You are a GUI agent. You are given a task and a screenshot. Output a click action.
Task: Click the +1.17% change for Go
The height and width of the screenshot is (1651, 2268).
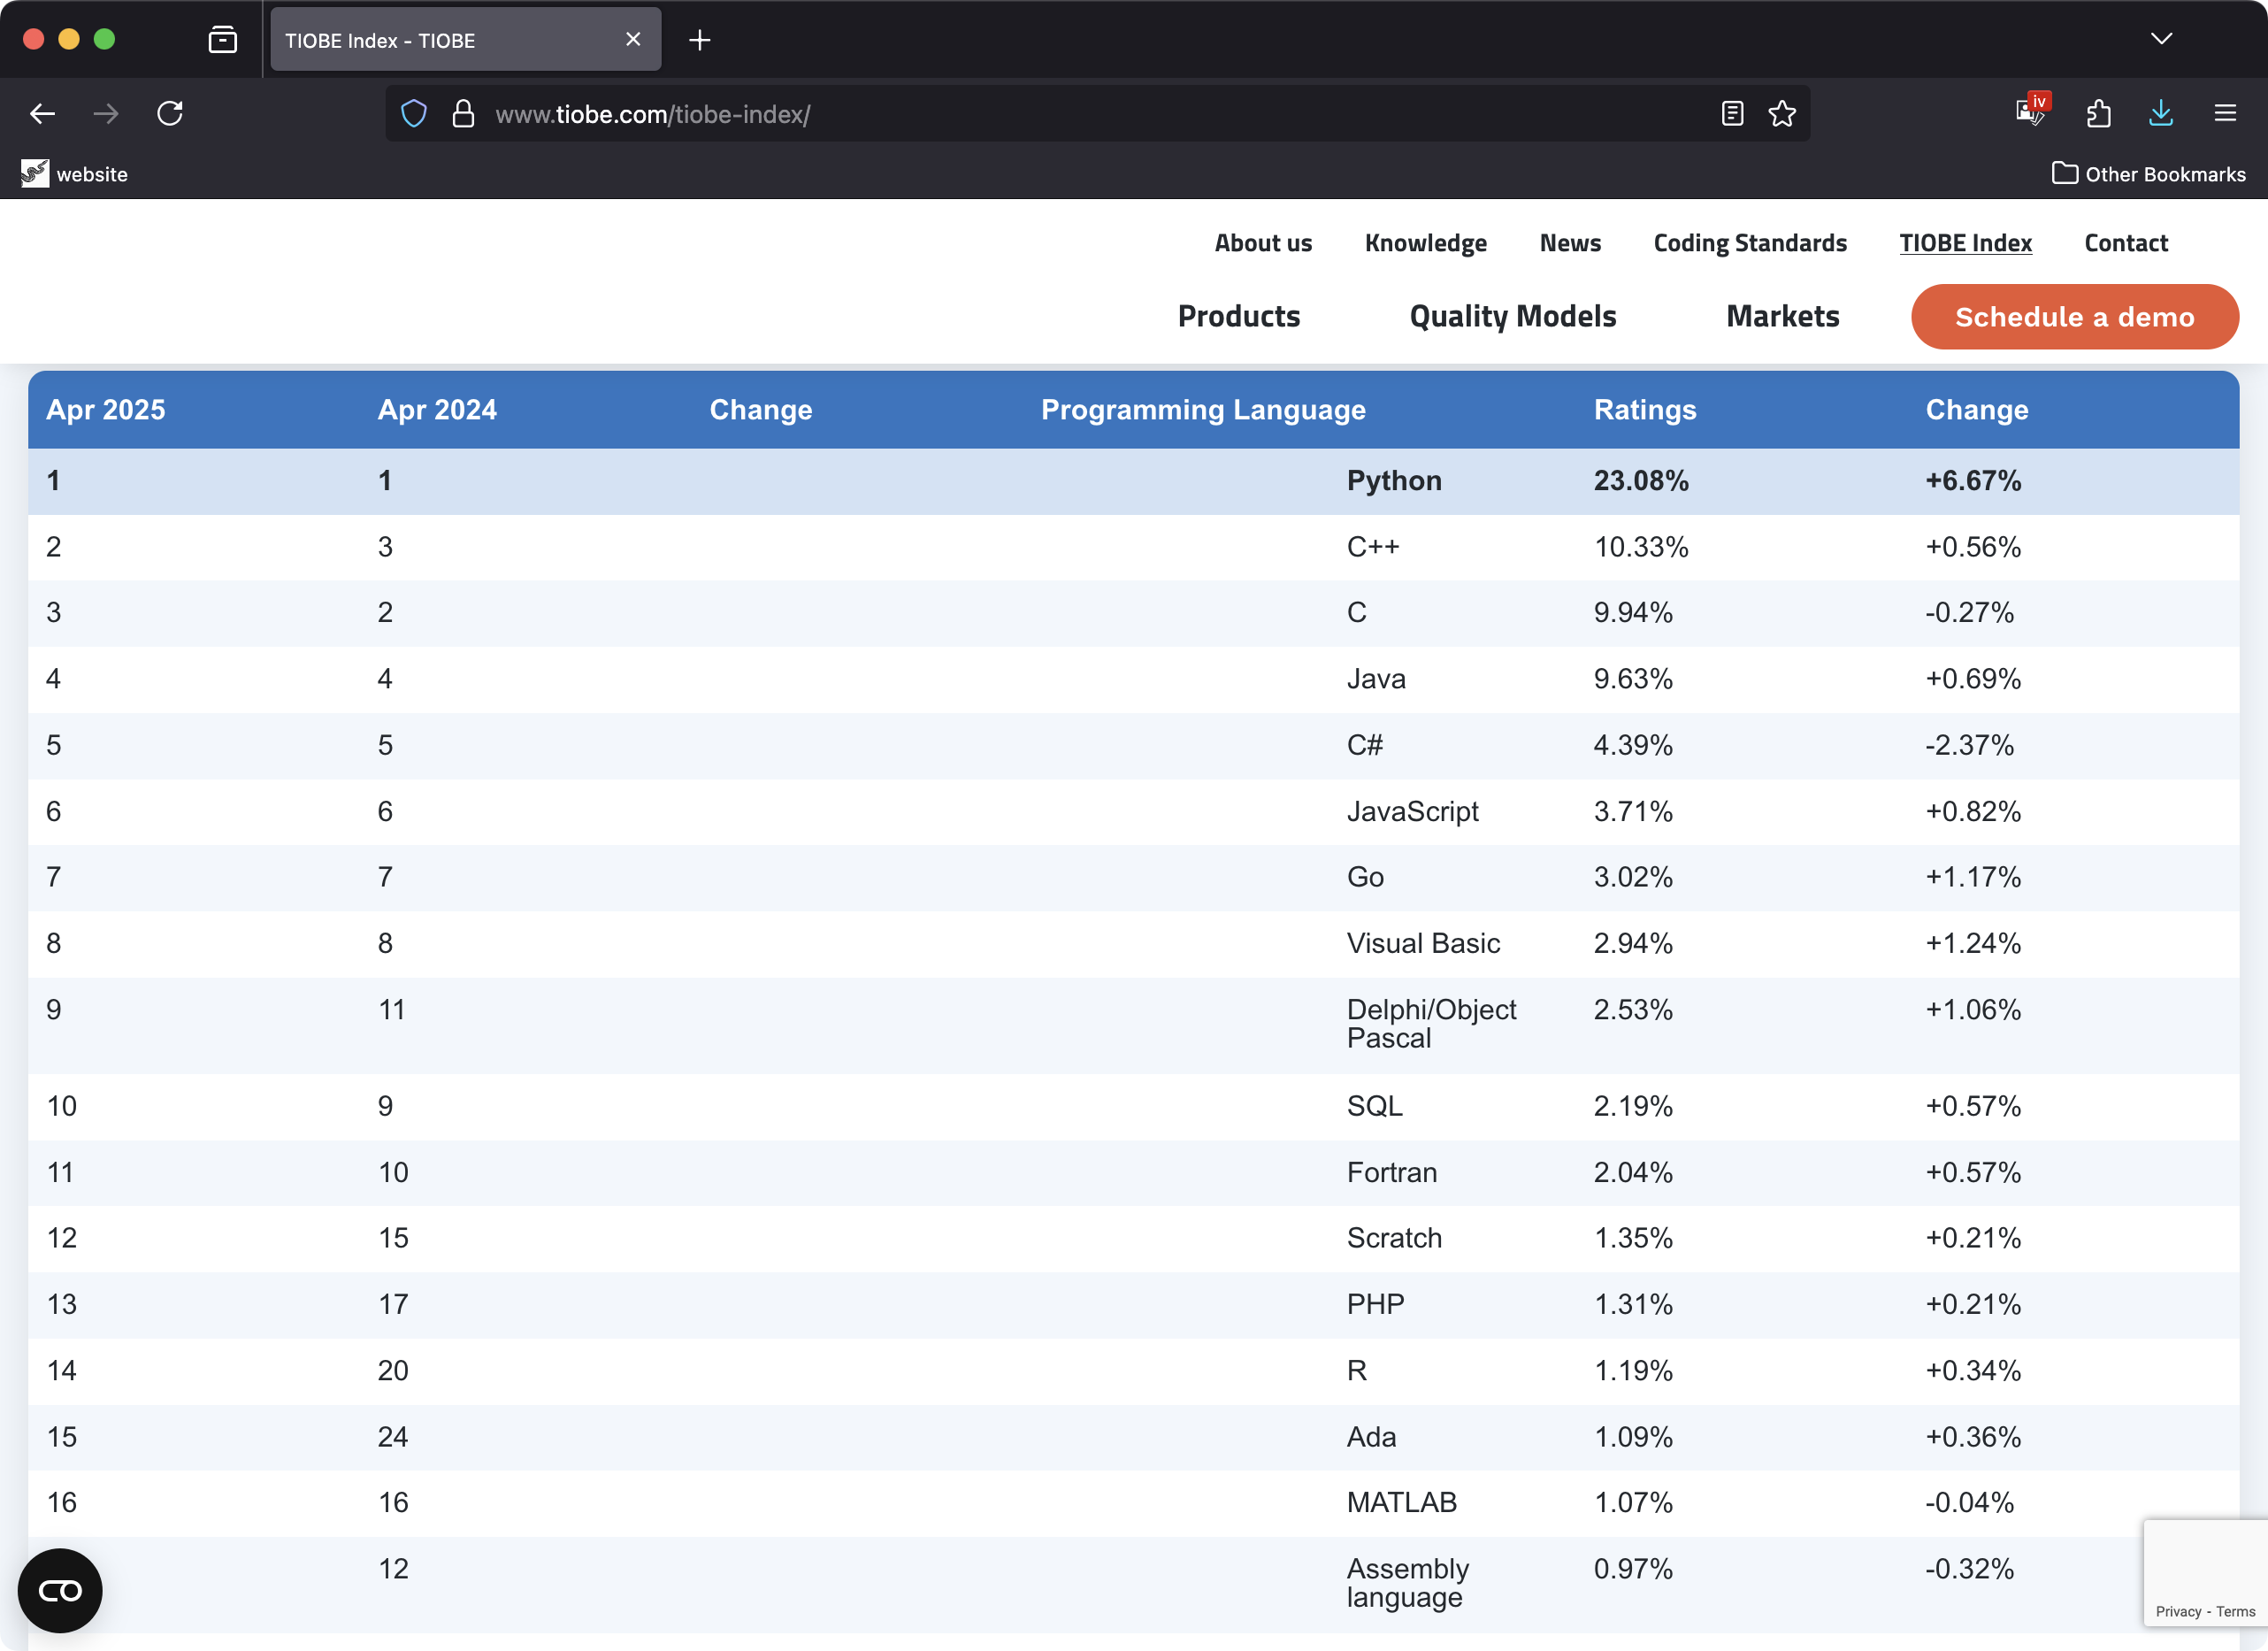click(1973, 877)
